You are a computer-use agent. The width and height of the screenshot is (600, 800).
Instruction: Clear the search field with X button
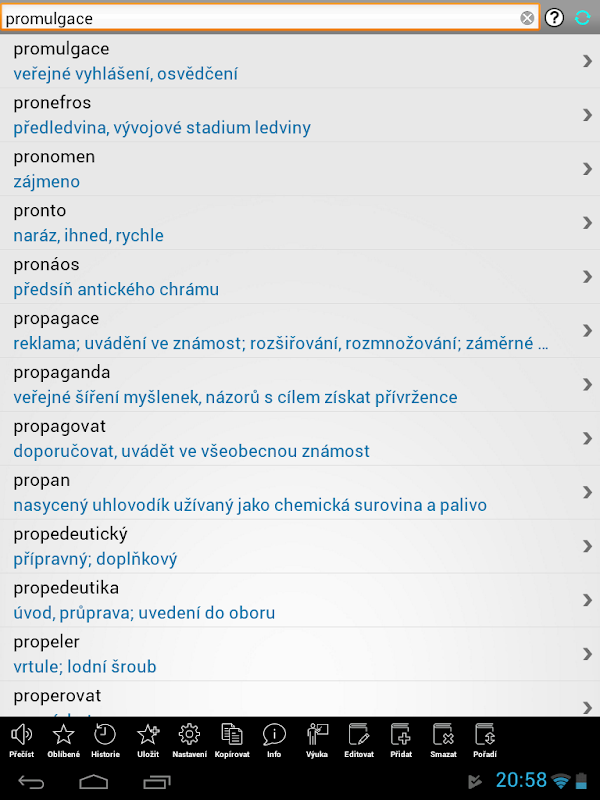[527, 18]
